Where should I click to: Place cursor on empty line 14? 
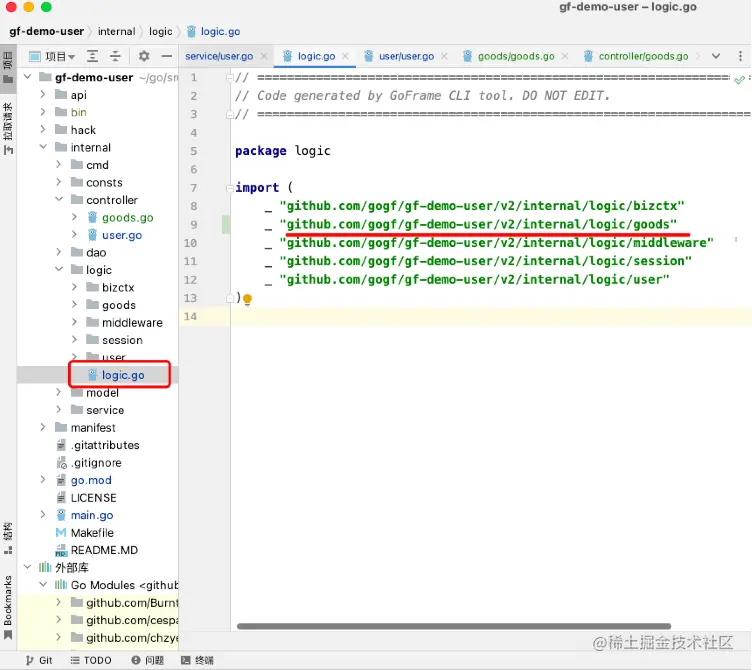pos(490,317)
